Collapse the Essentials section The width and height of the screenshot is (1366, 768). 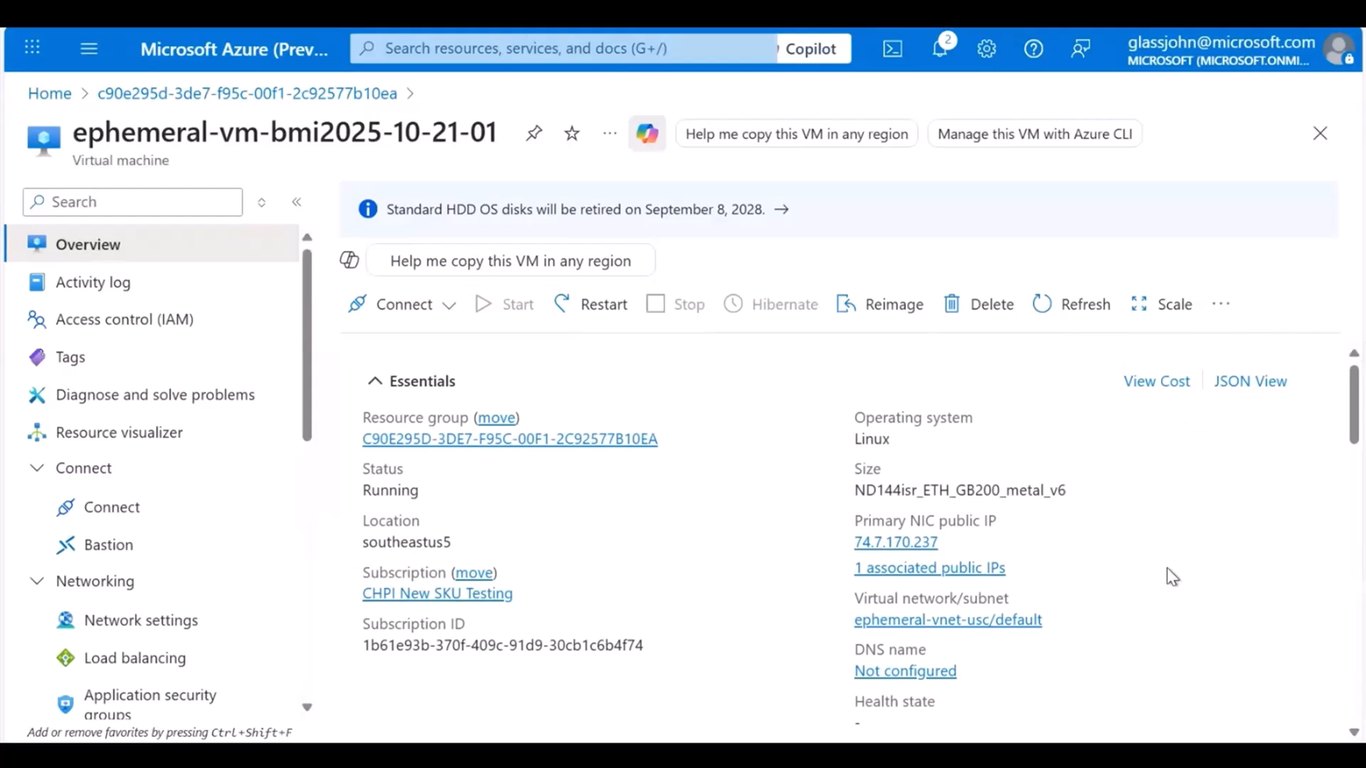coord(375,381)
